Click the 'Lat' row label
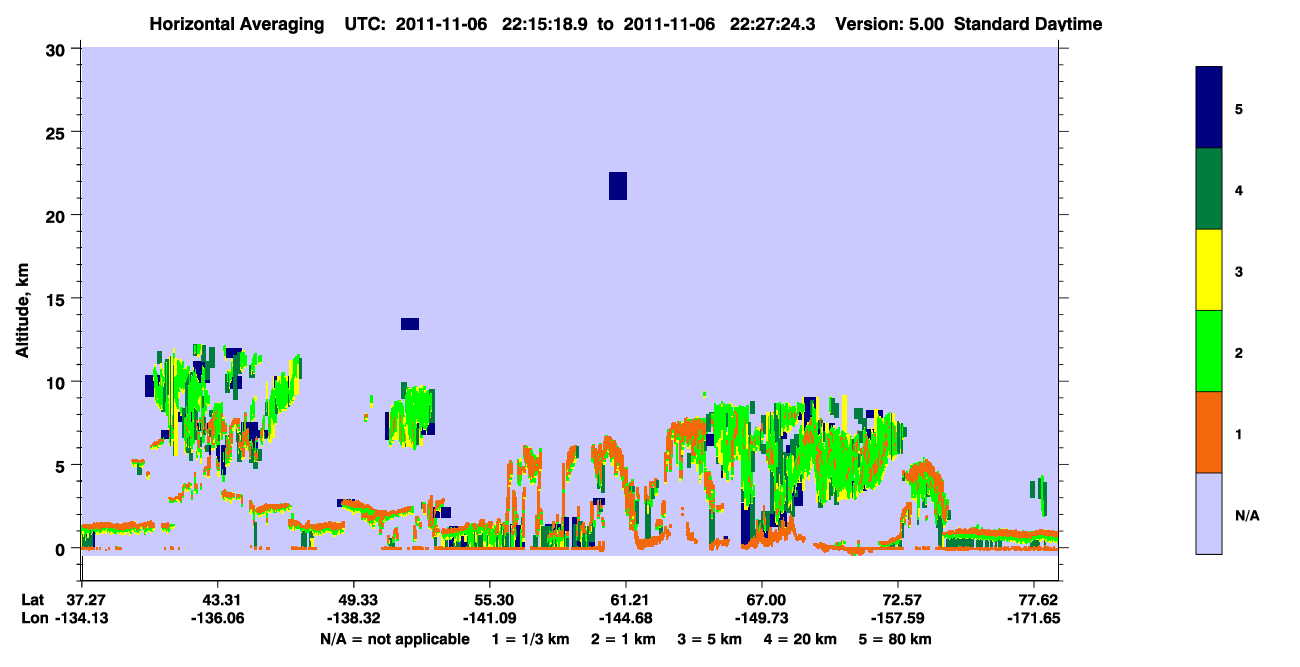 click(32, 600)
